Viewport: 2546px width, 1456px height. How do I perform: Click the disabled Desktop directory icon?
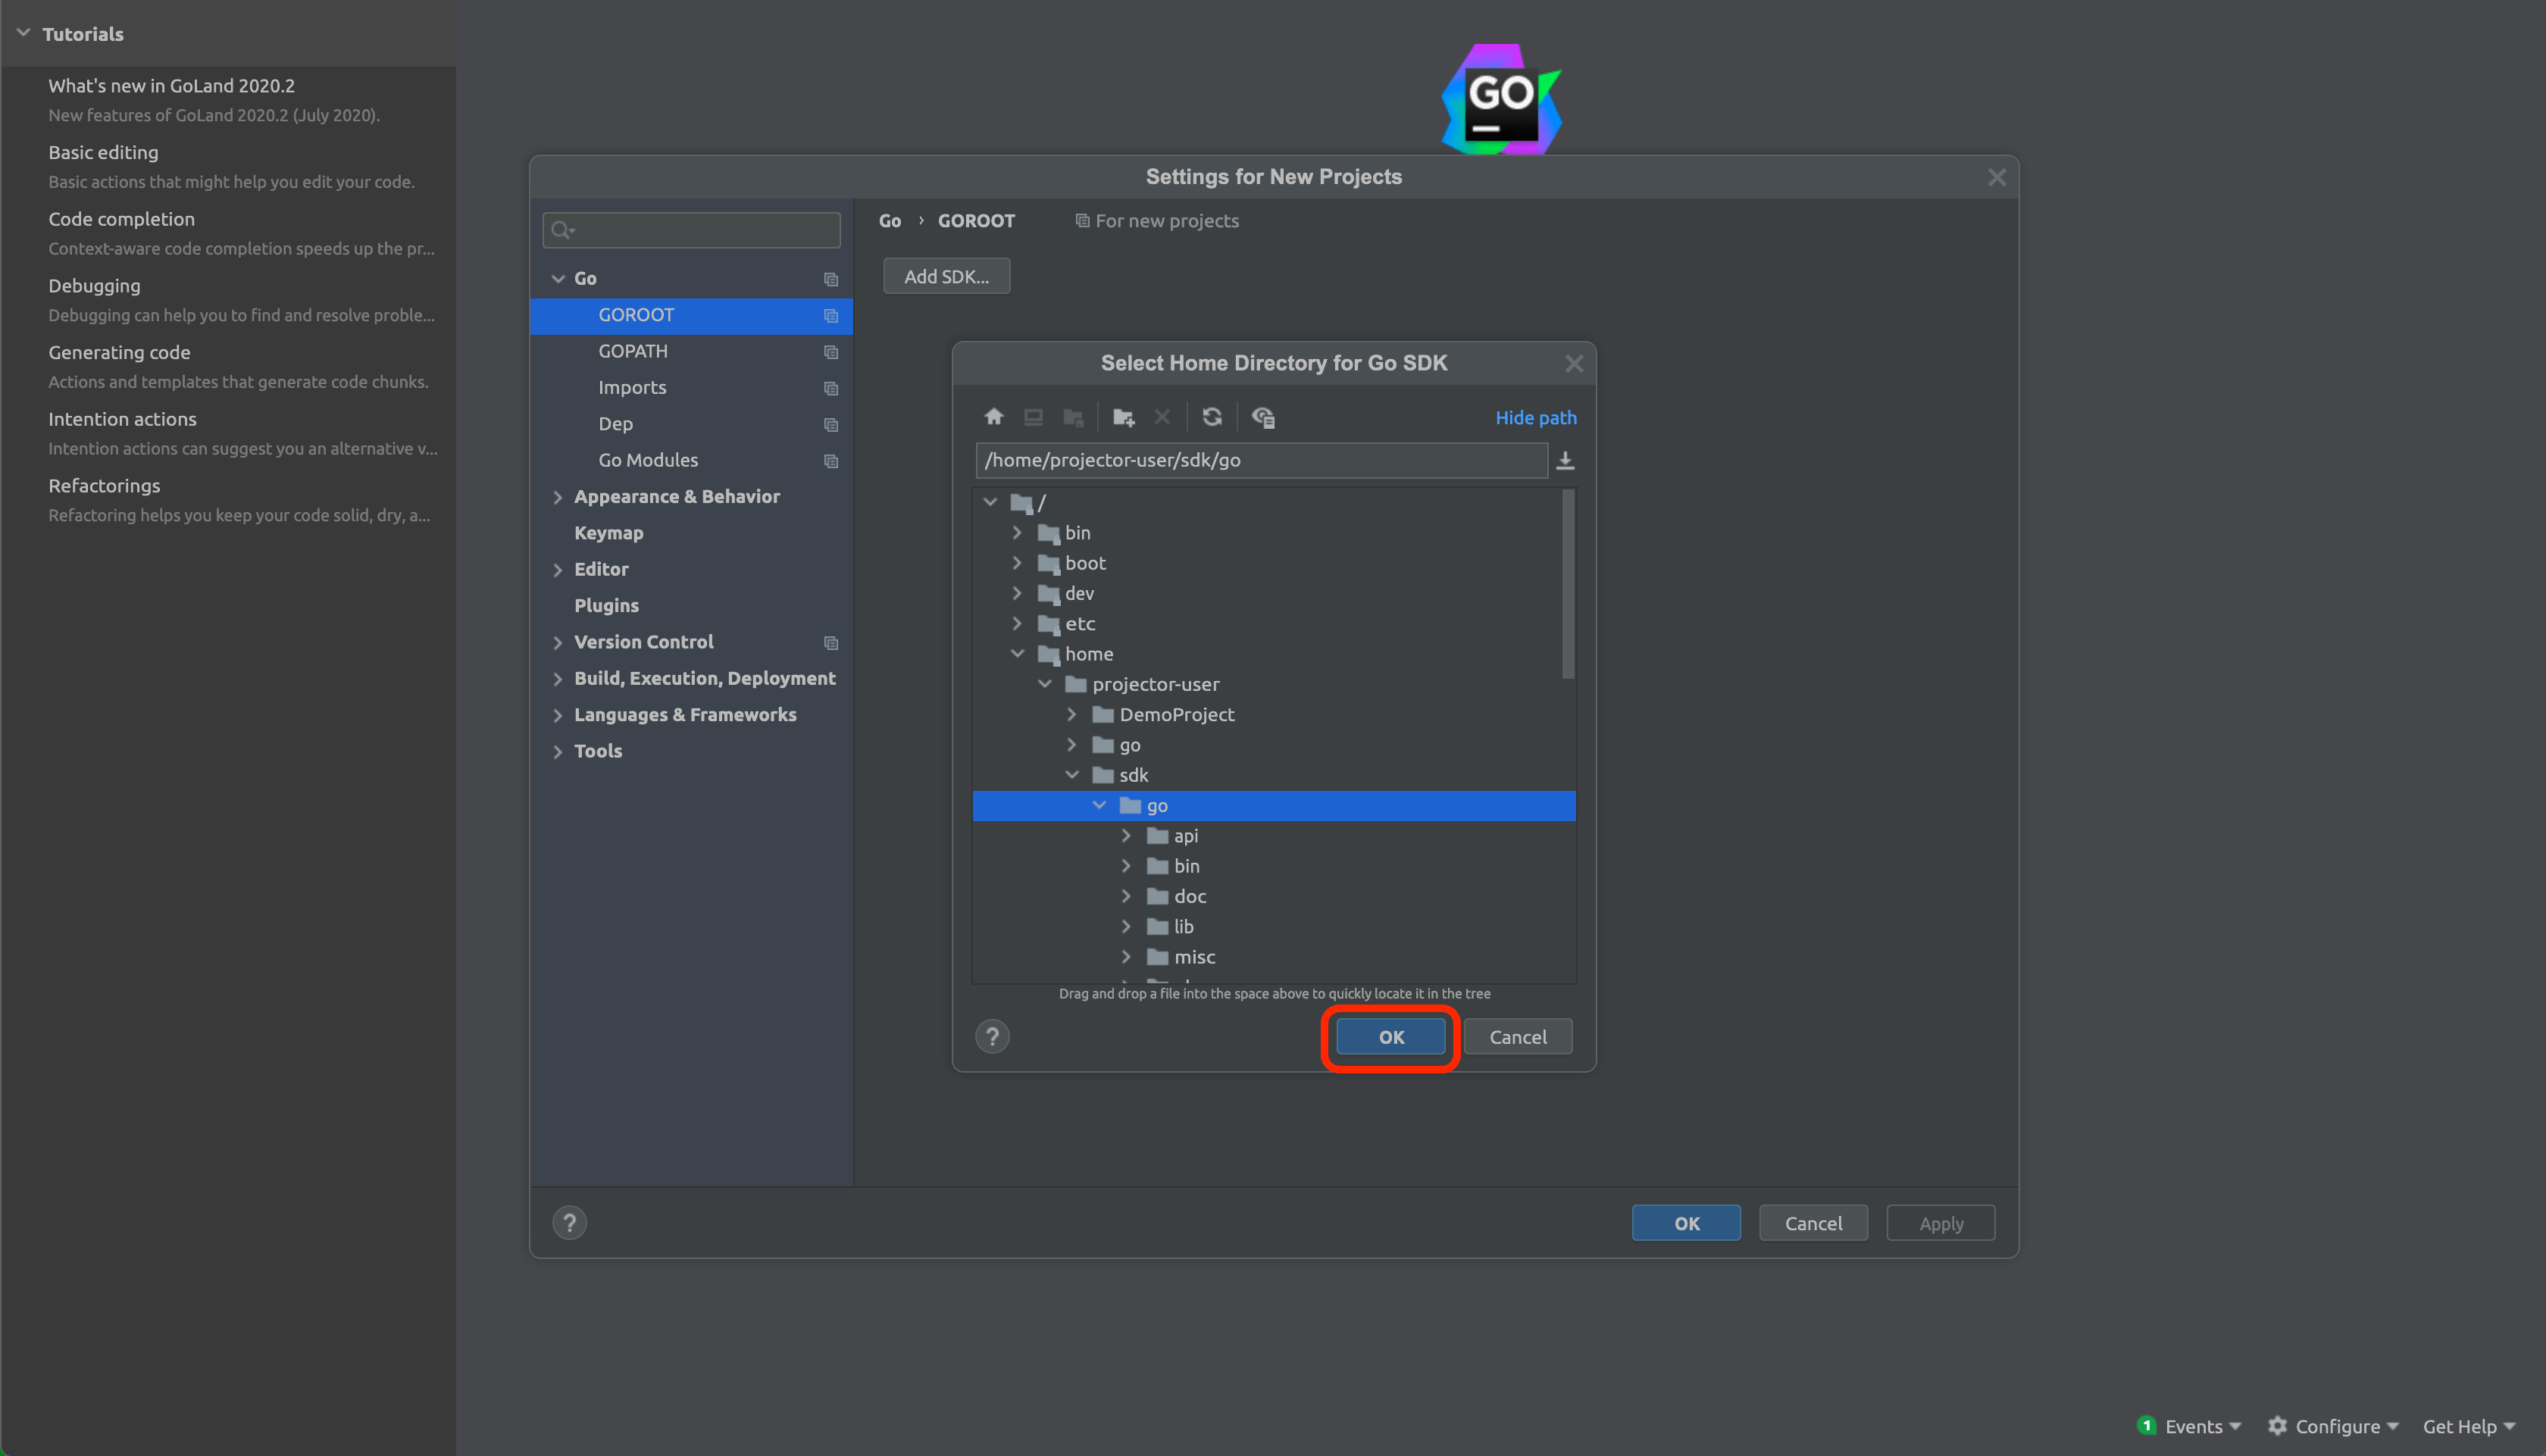click(1033, 417)
